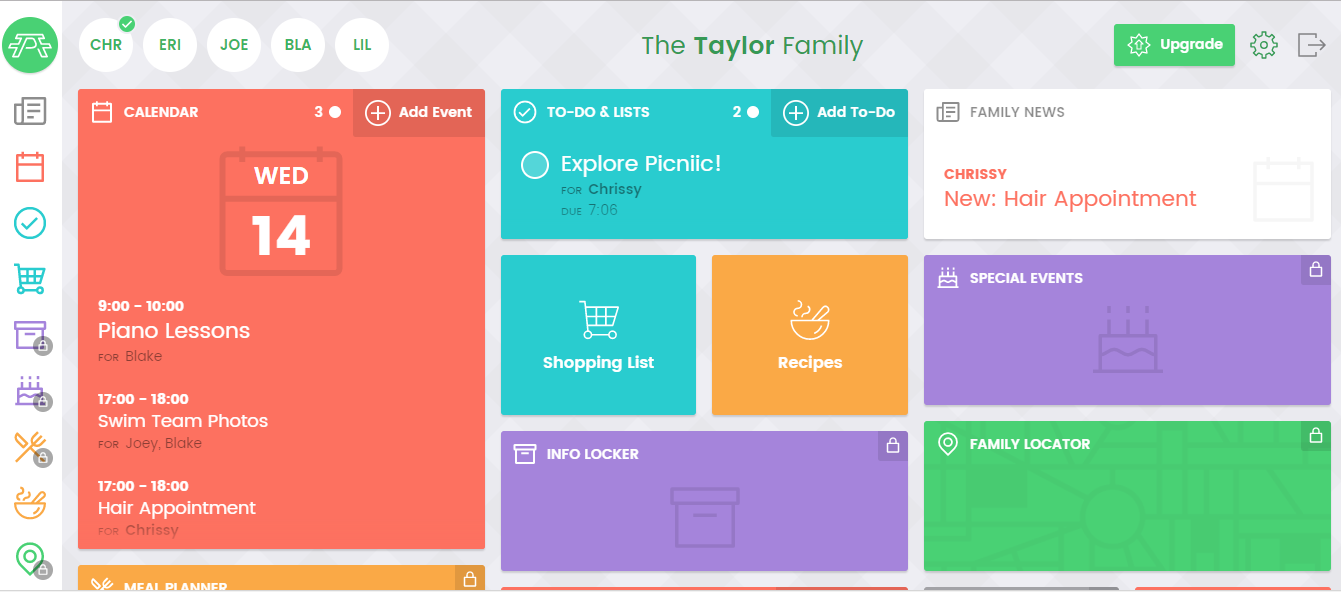The height and width of the screenshot is (592, 1341).
Task: Click the lock icon on Info Locker card
Action: tap(893, 446)
